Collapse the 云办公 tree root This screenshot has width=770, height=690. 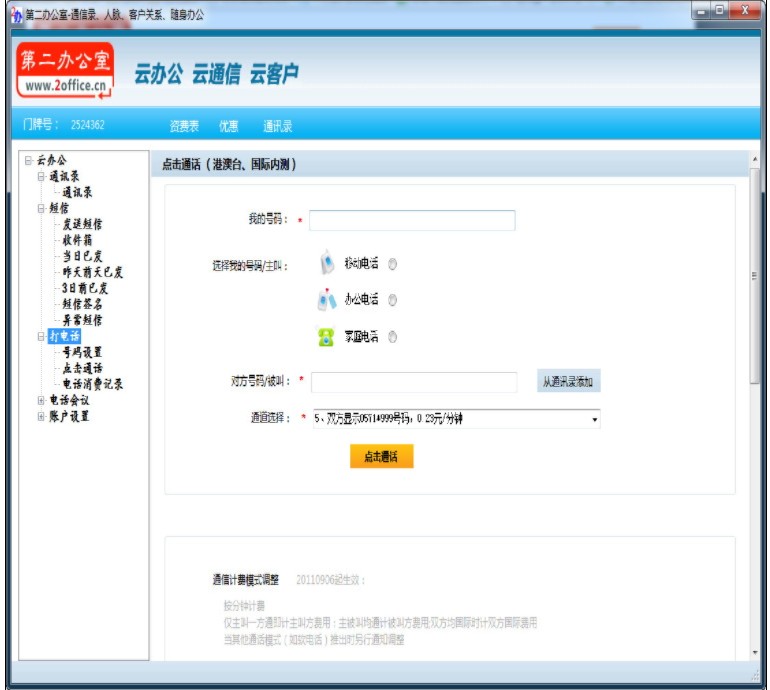tap(28, 160)
